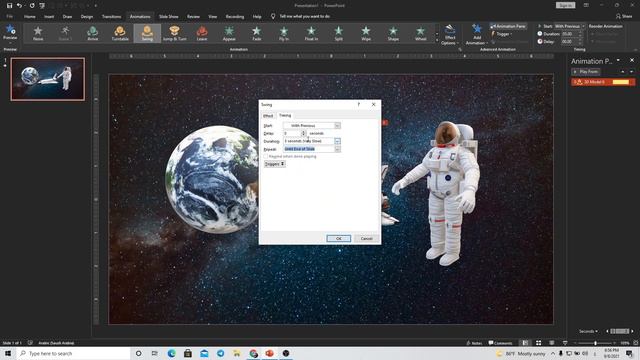Open the Slide Show ribbon tab
Image resolution: width=640 pixels, height=360 pixels.
tap(169, 17)
